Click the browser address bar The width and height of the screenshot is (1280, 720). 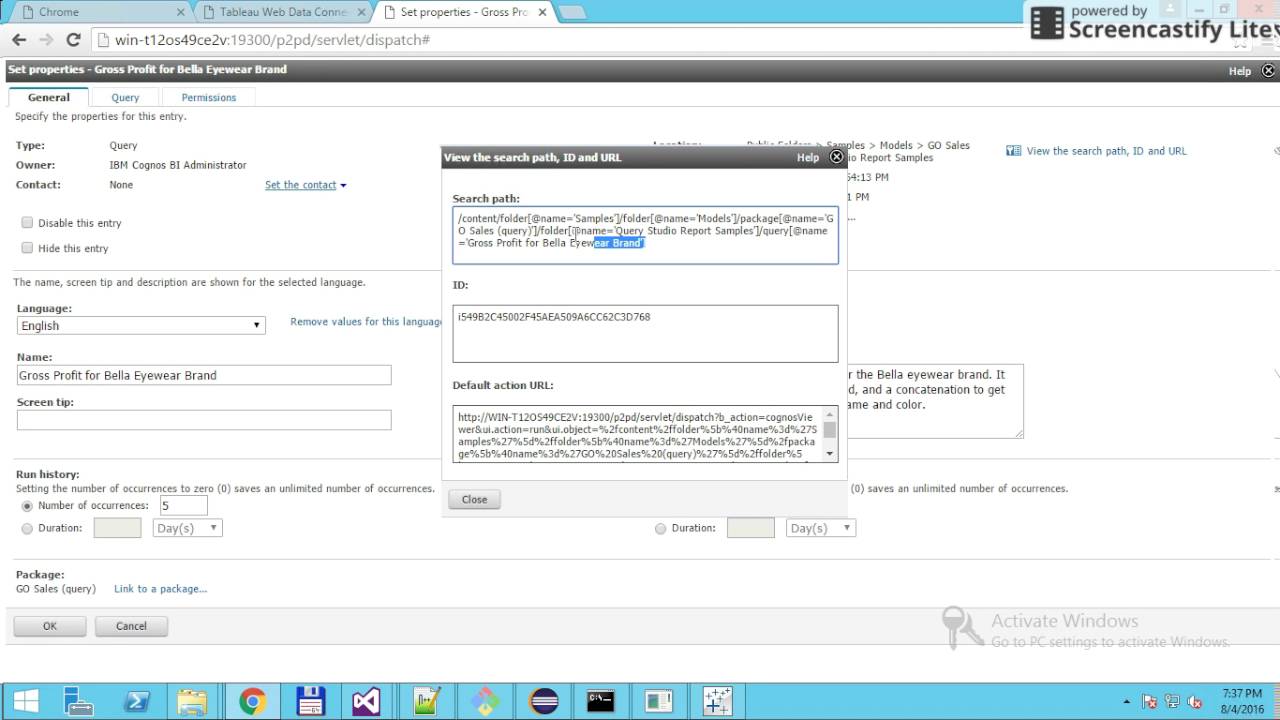click(560, 40)
